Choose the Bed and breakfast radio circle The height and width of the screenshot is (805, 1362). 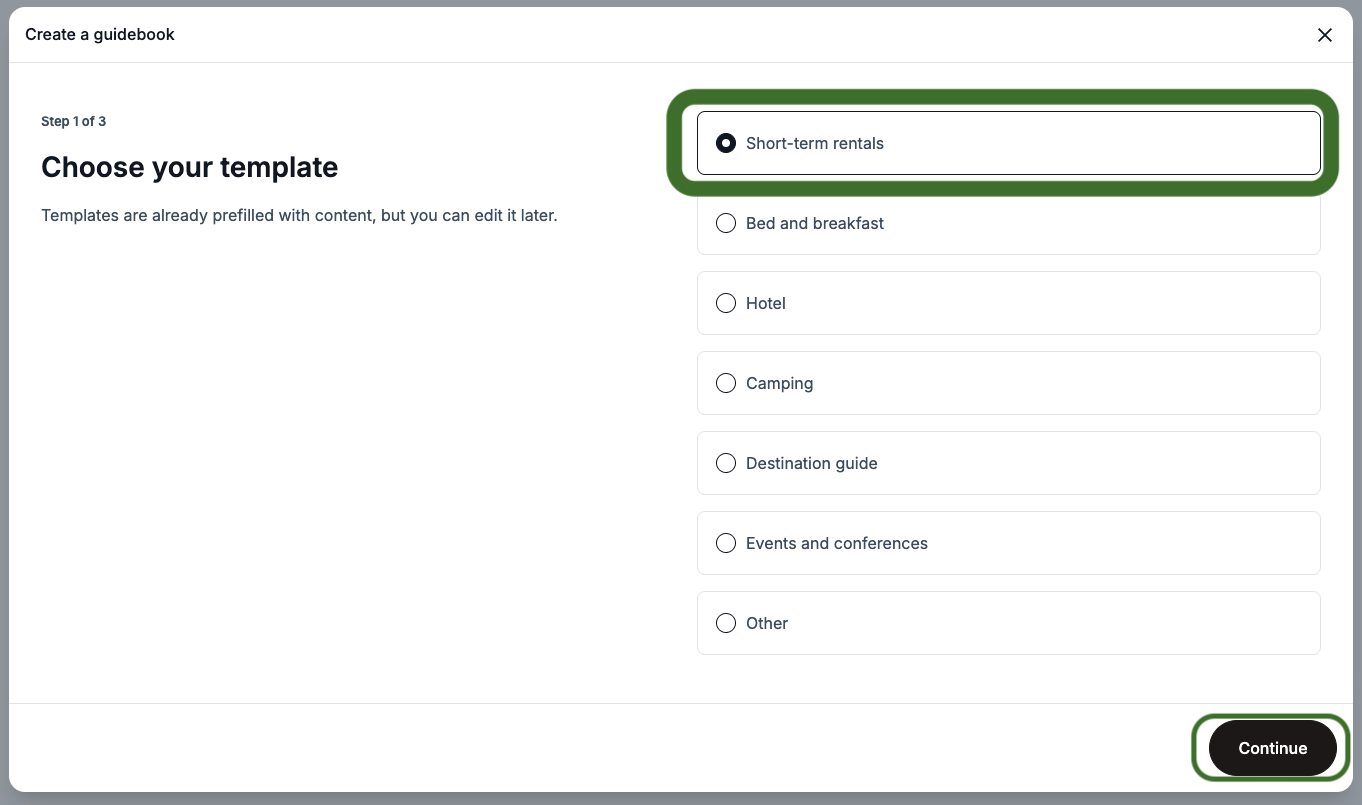tap(726, 223)
